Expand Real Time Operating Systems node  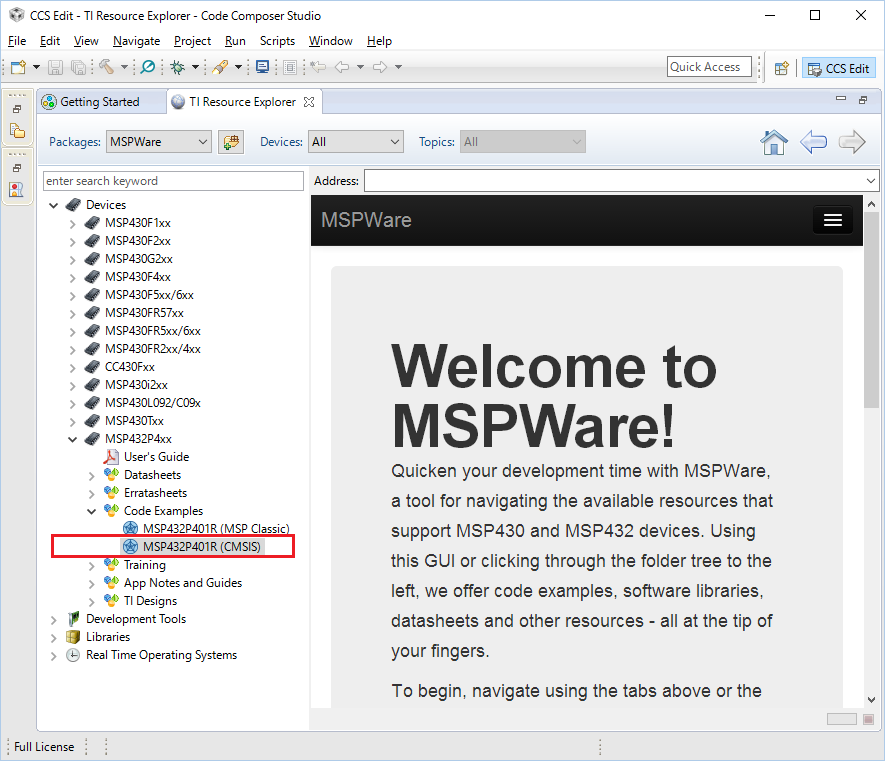(x=54, y=656)
